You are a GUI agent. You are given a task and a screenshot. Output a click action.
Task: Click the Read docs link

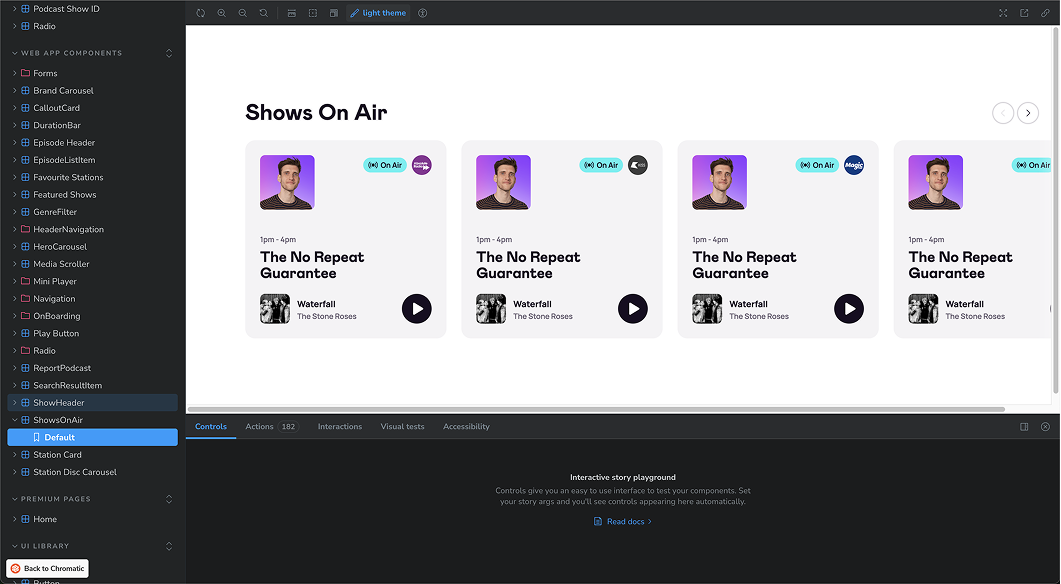623,522
